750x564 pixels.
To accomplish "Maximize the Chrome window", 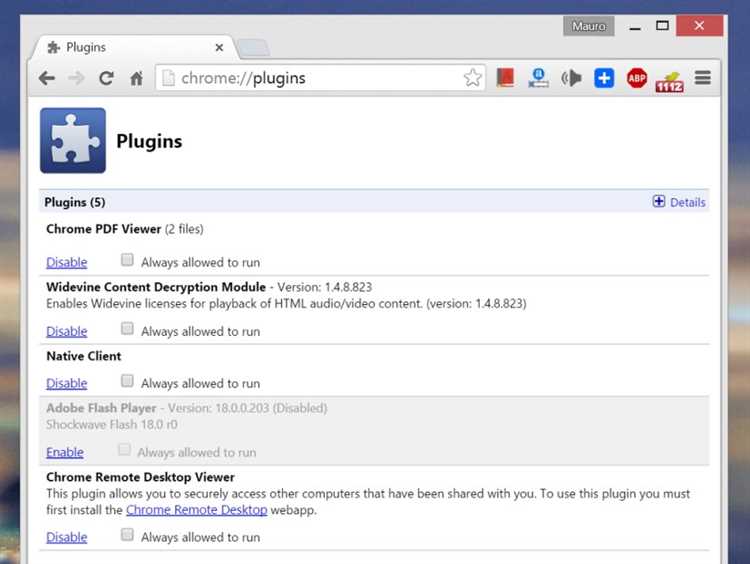I will coord(662,26).
